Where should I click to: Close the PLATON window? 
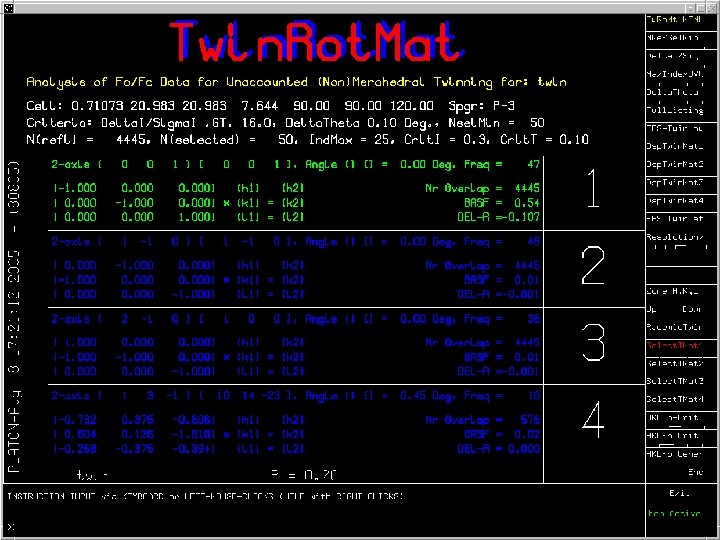[x=711, y=8]
